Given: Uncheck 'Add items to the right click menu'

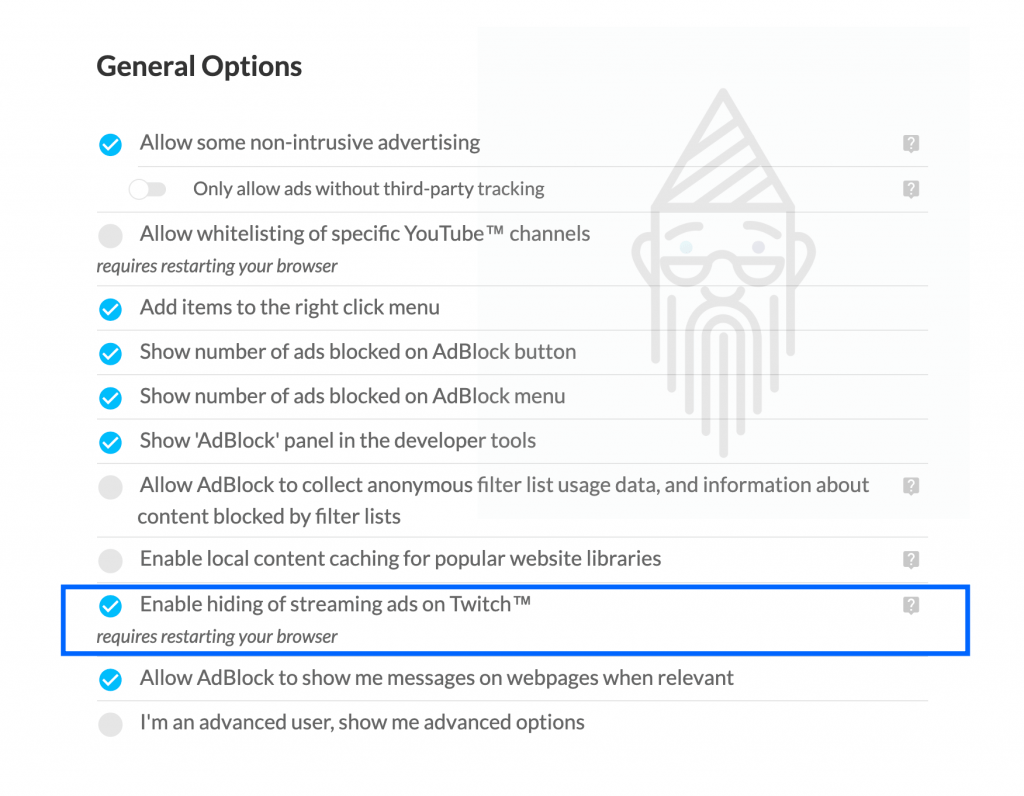Looking at the screenshot, I should (x=110, y=309).
